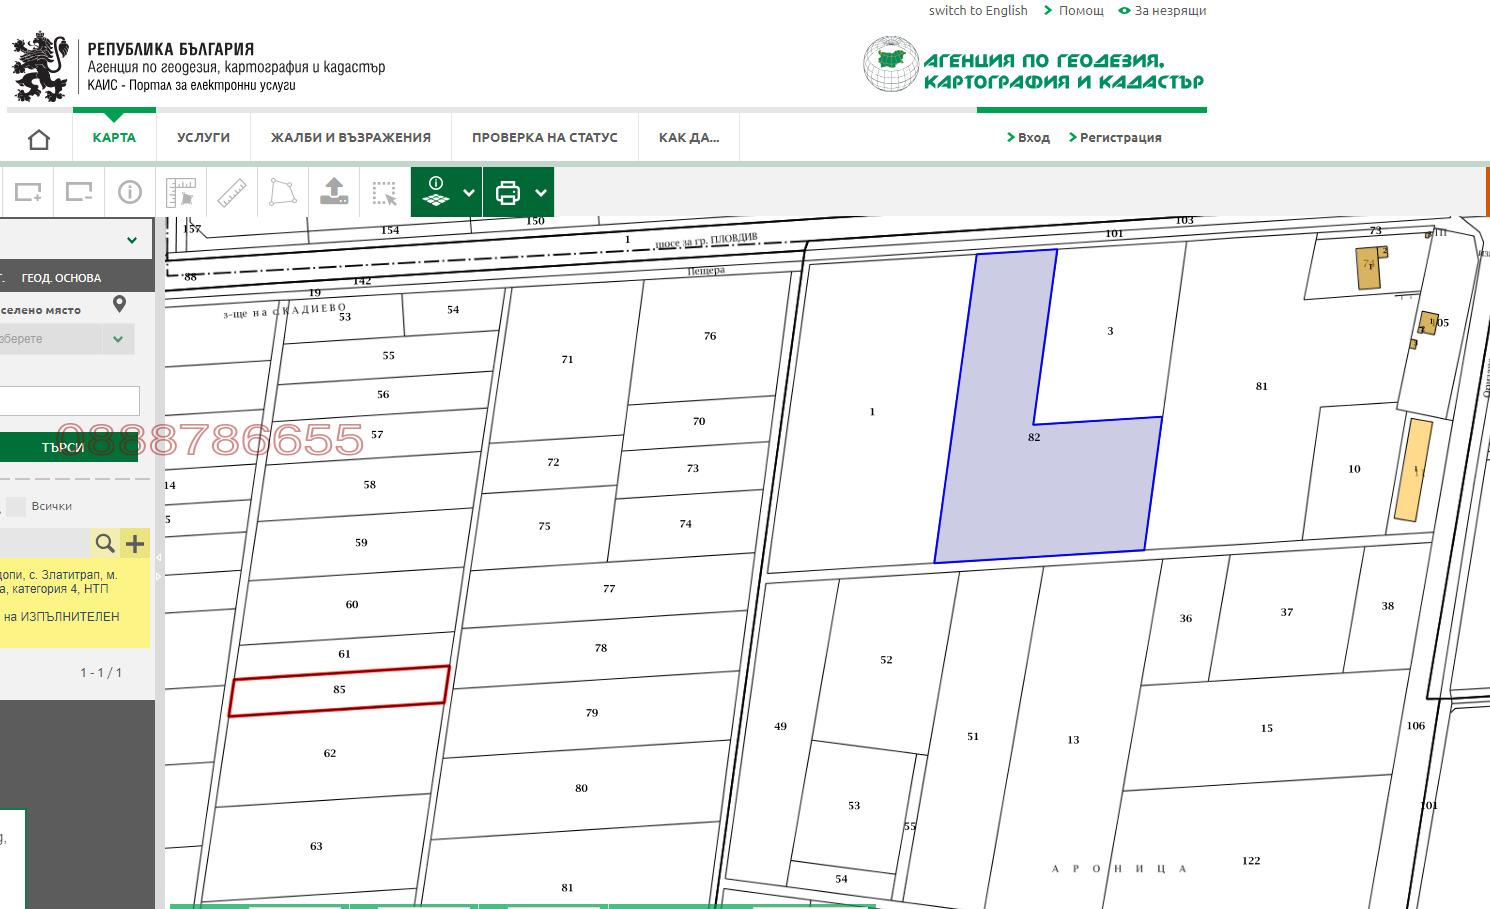The width and height of the screenshot is (1490, 909).
Task: Activate the rectangular selection tool
Action: 384,192
